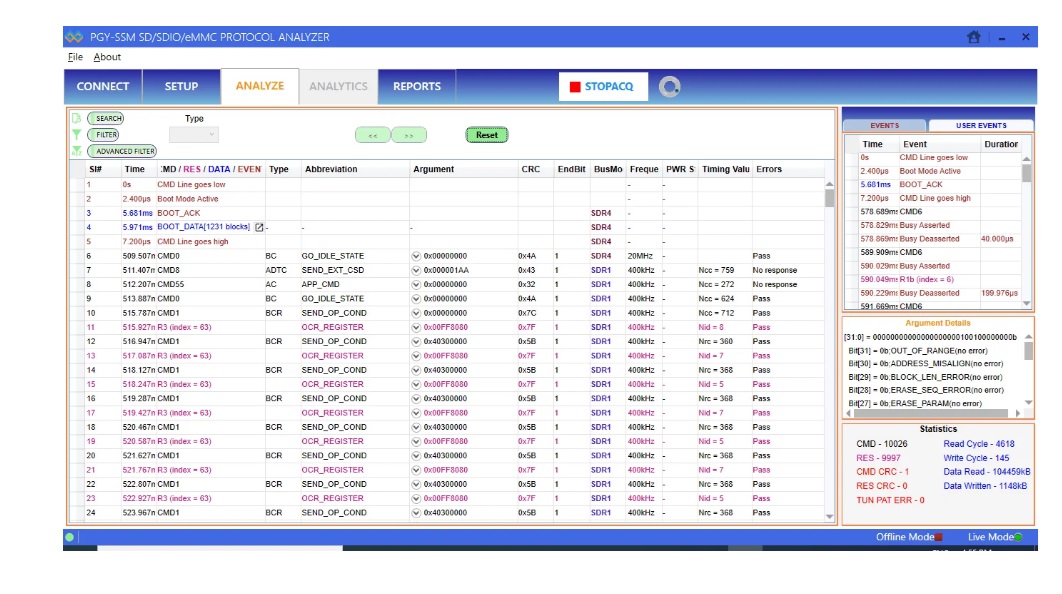The height and width of the screenshot is (594, 1062).
Task: Select the Offline Mode red indicator
Action: (x=939, y=537)
